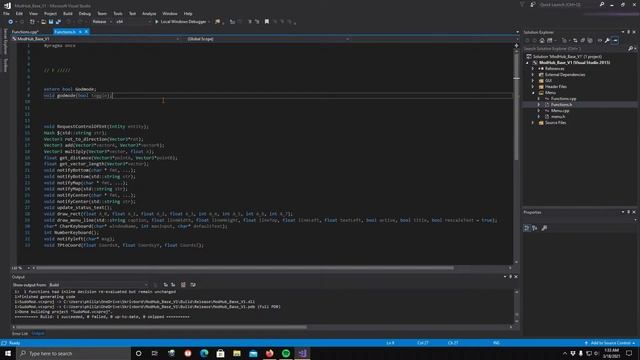This screenshot has width=640, height=360.
Task: Open Microsoft Edge from the taskbar
Action: [x=204, y=353]
